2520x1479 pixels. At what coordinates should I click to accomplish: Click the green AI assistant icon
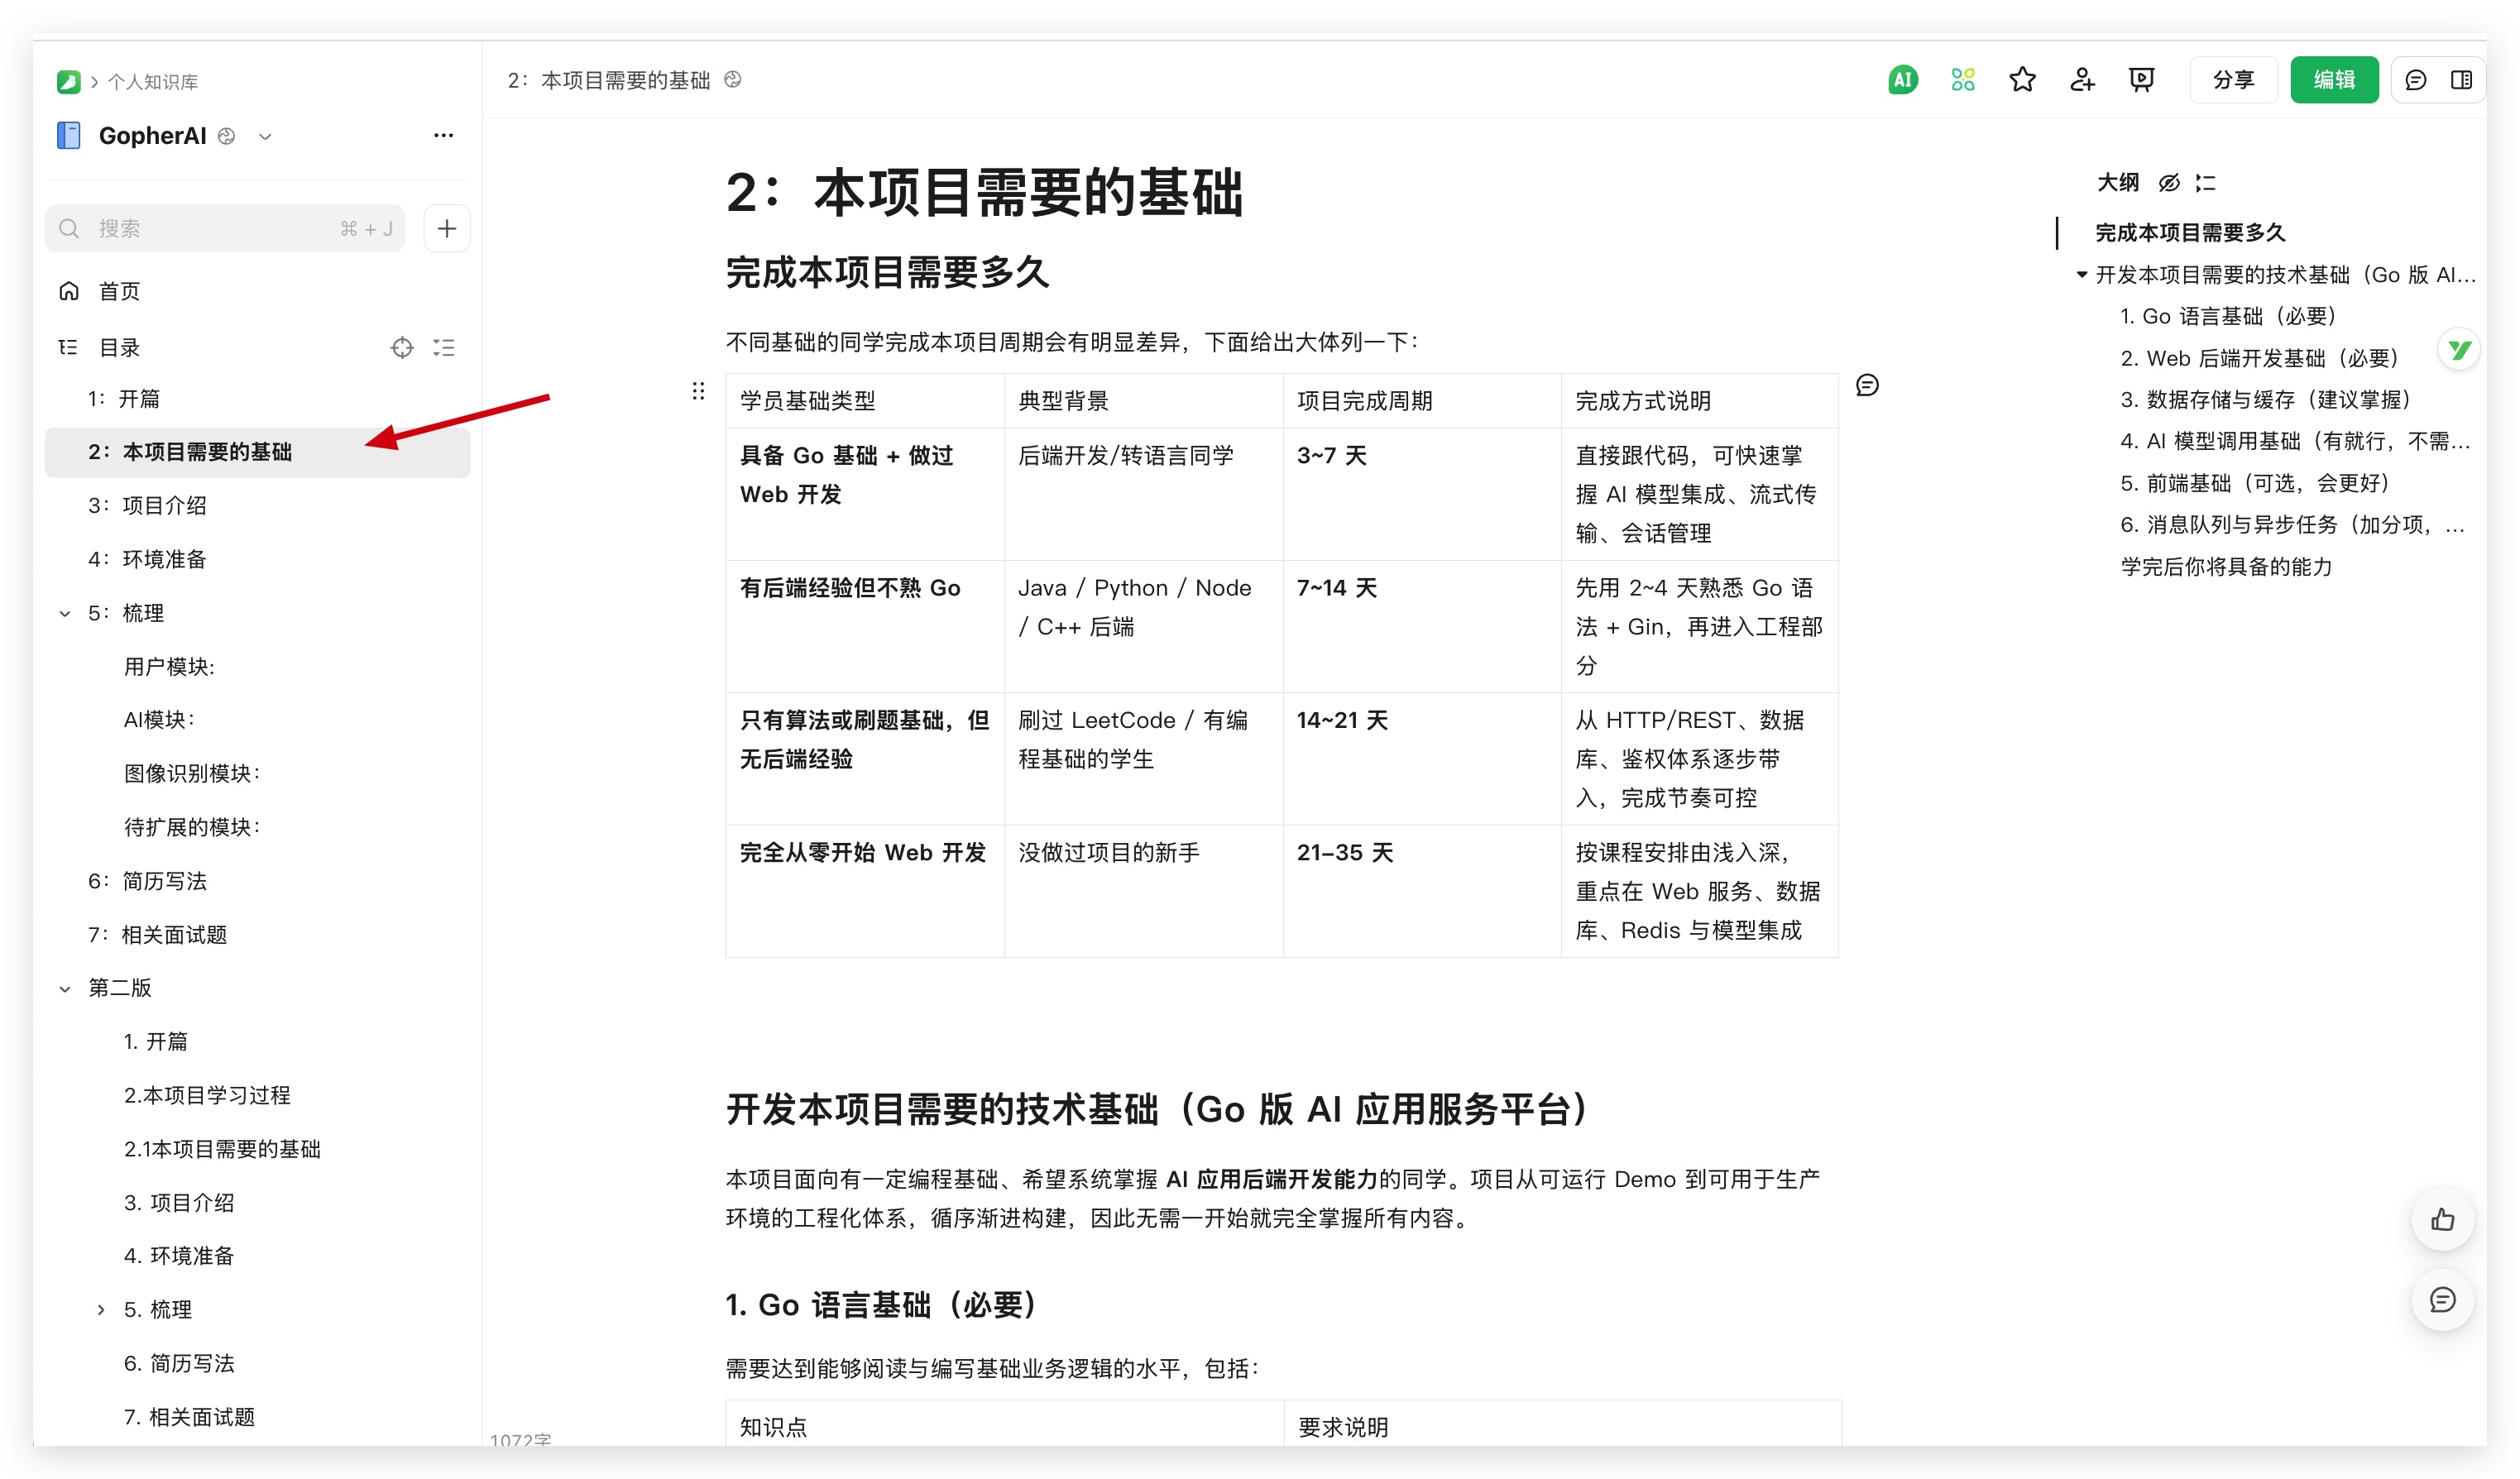(x=1902, y=80)
